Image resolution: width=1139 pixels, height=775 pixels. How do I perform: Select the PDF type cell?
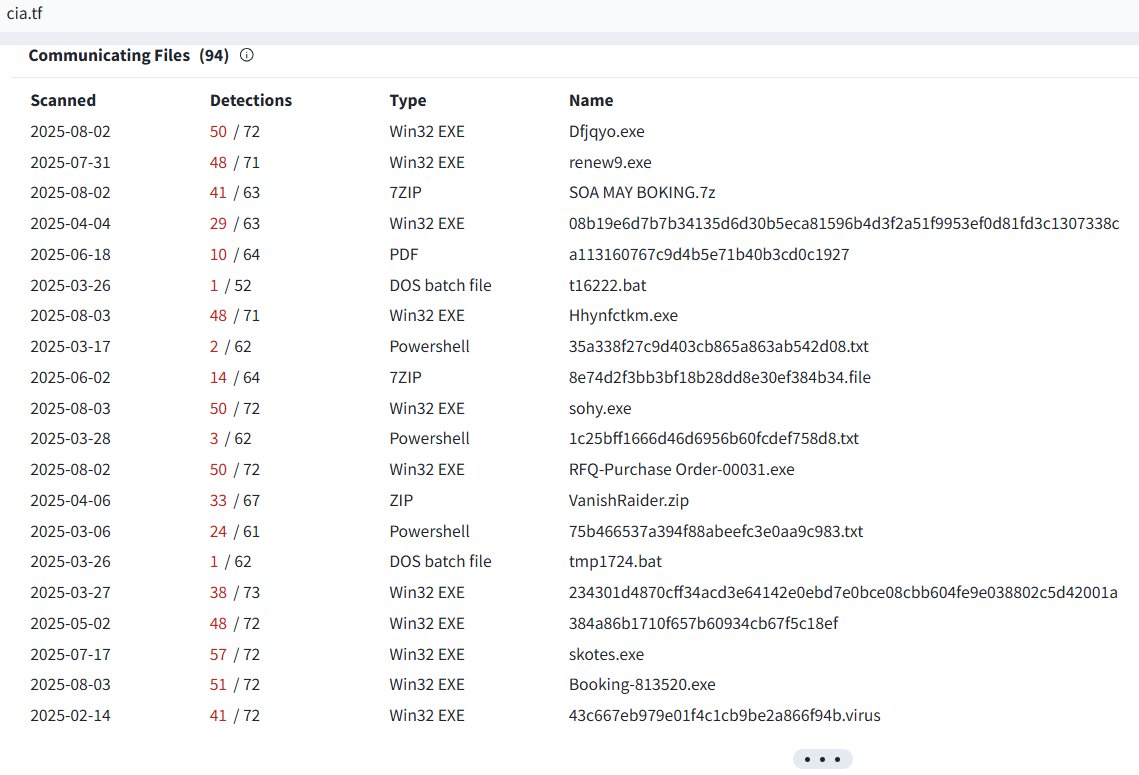tap(404, 255)
